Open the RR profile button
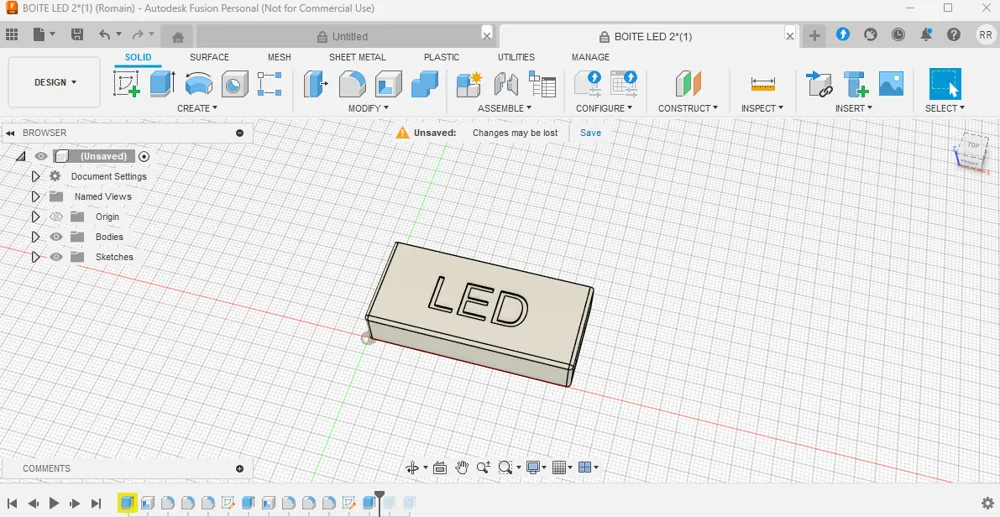The height and width of the screenshot is (517, 1000). [985, 35]
